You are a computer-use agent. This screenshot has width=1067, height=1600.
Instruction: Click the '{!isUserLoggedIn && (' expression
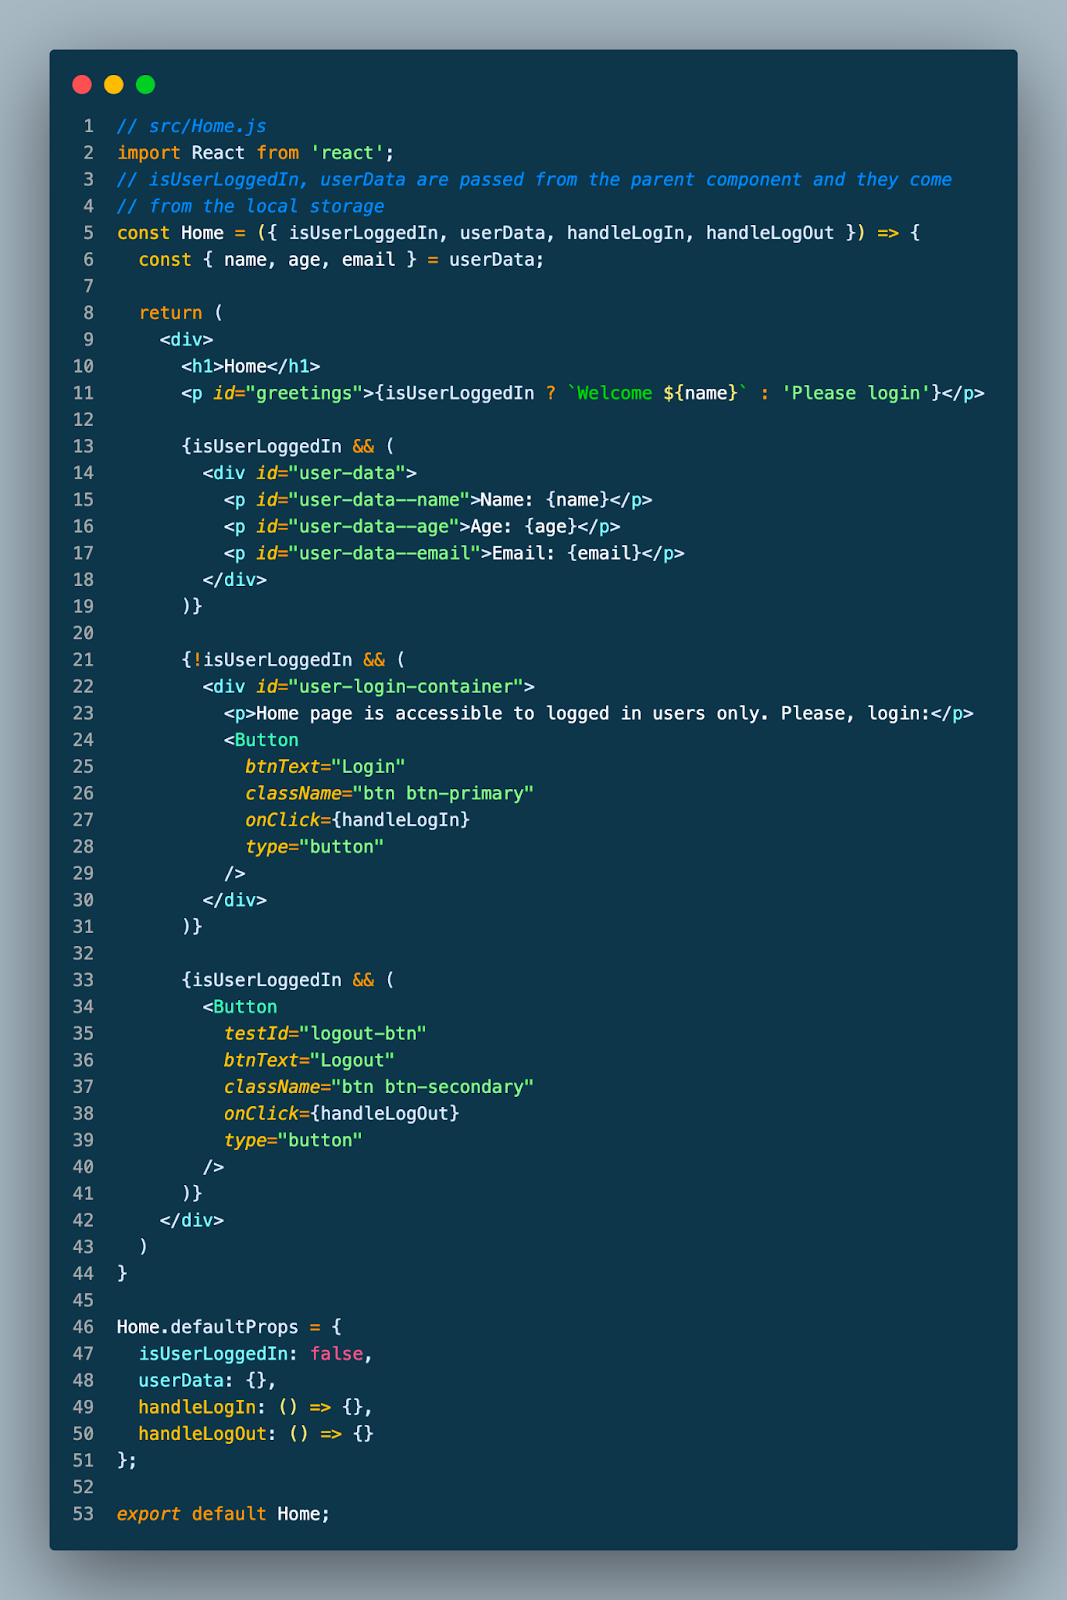click(294, 660)
